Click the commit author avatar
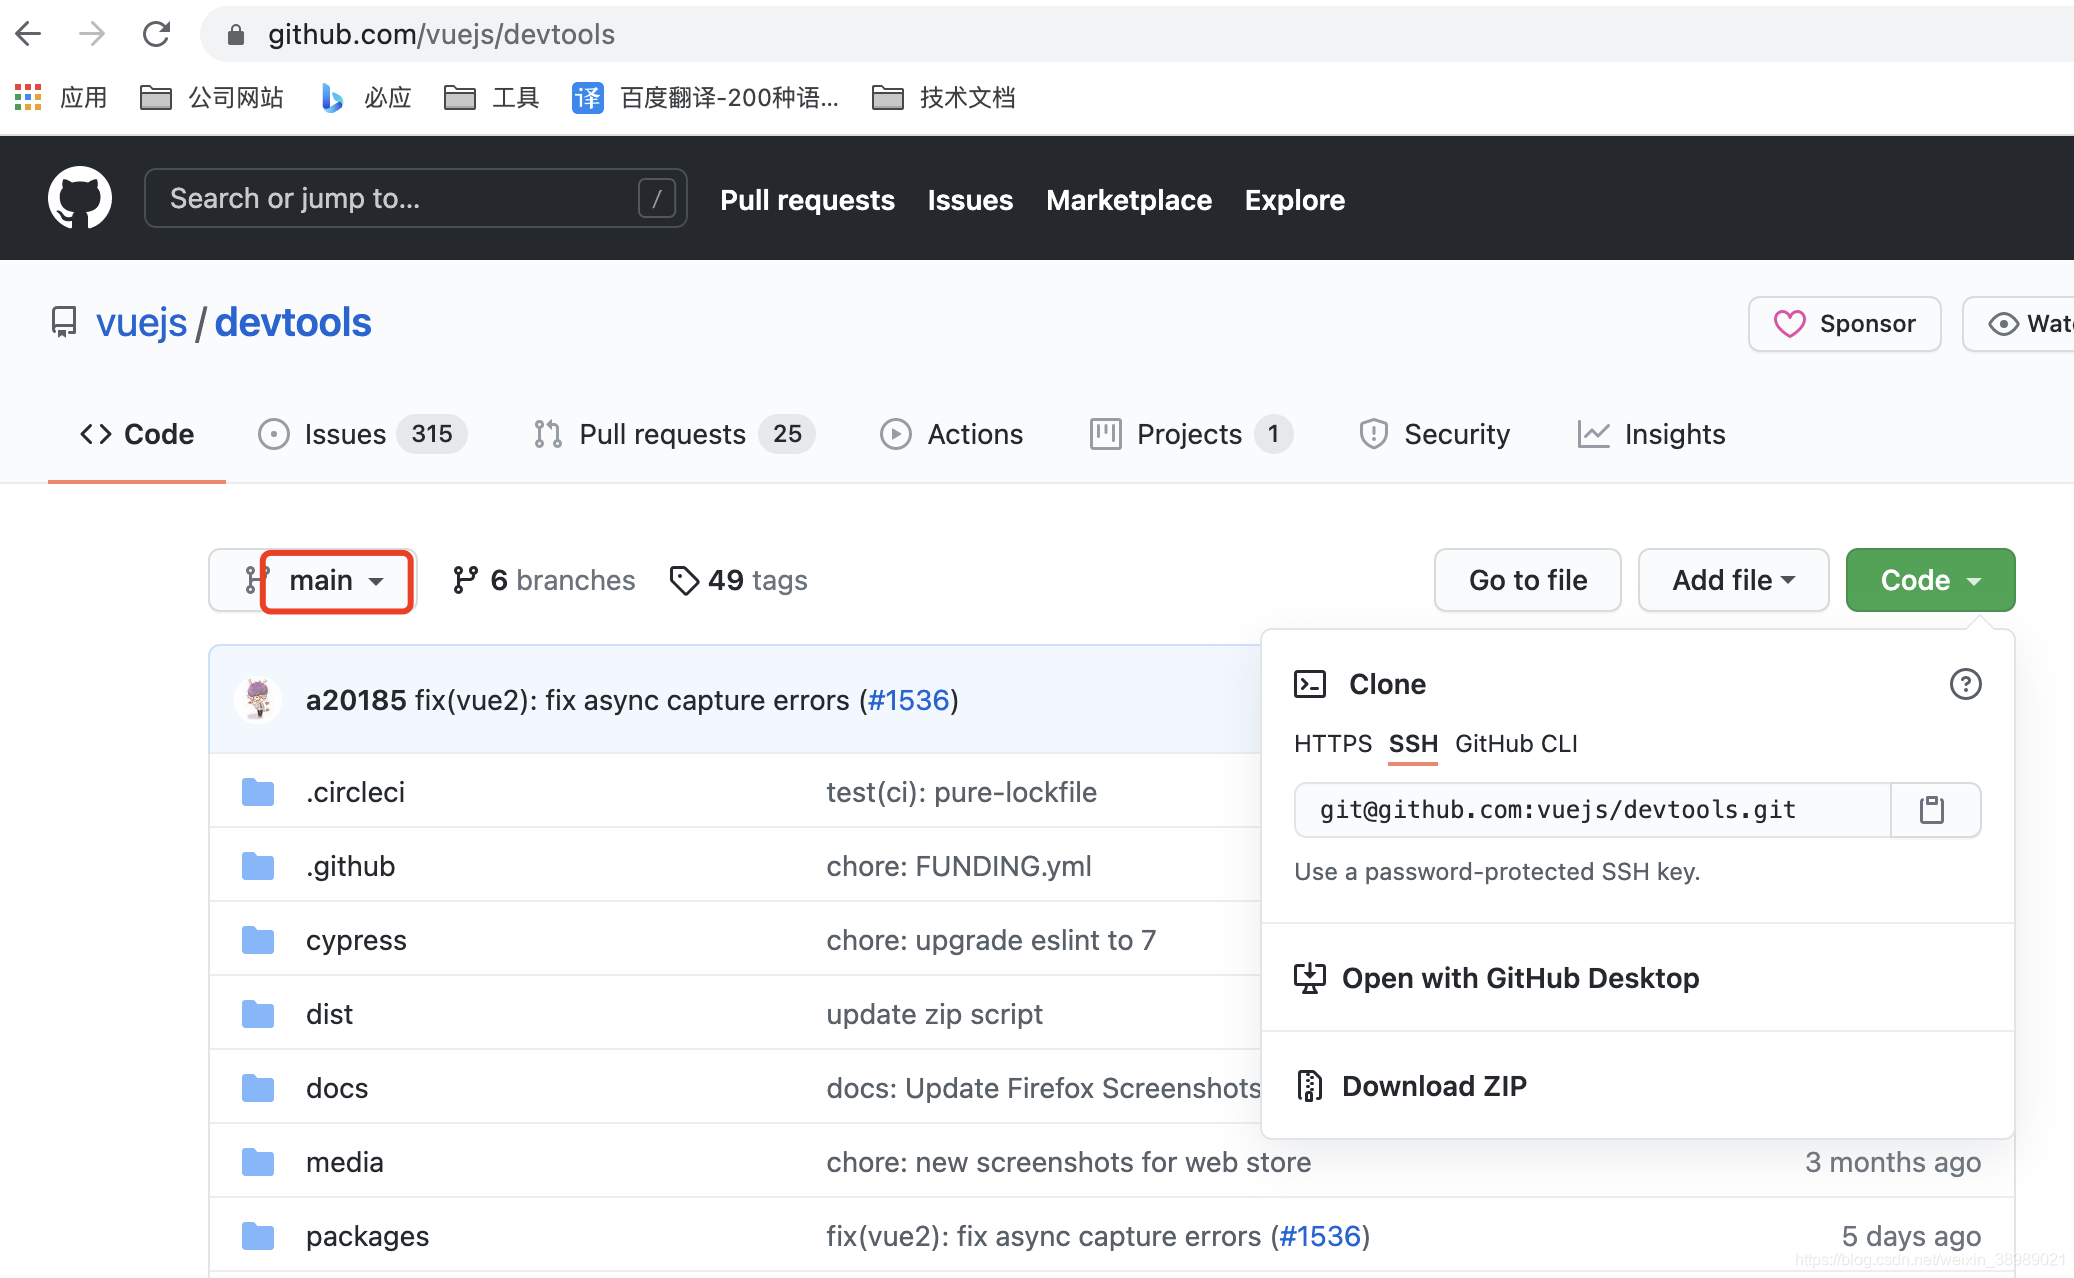 click(258, 700)
